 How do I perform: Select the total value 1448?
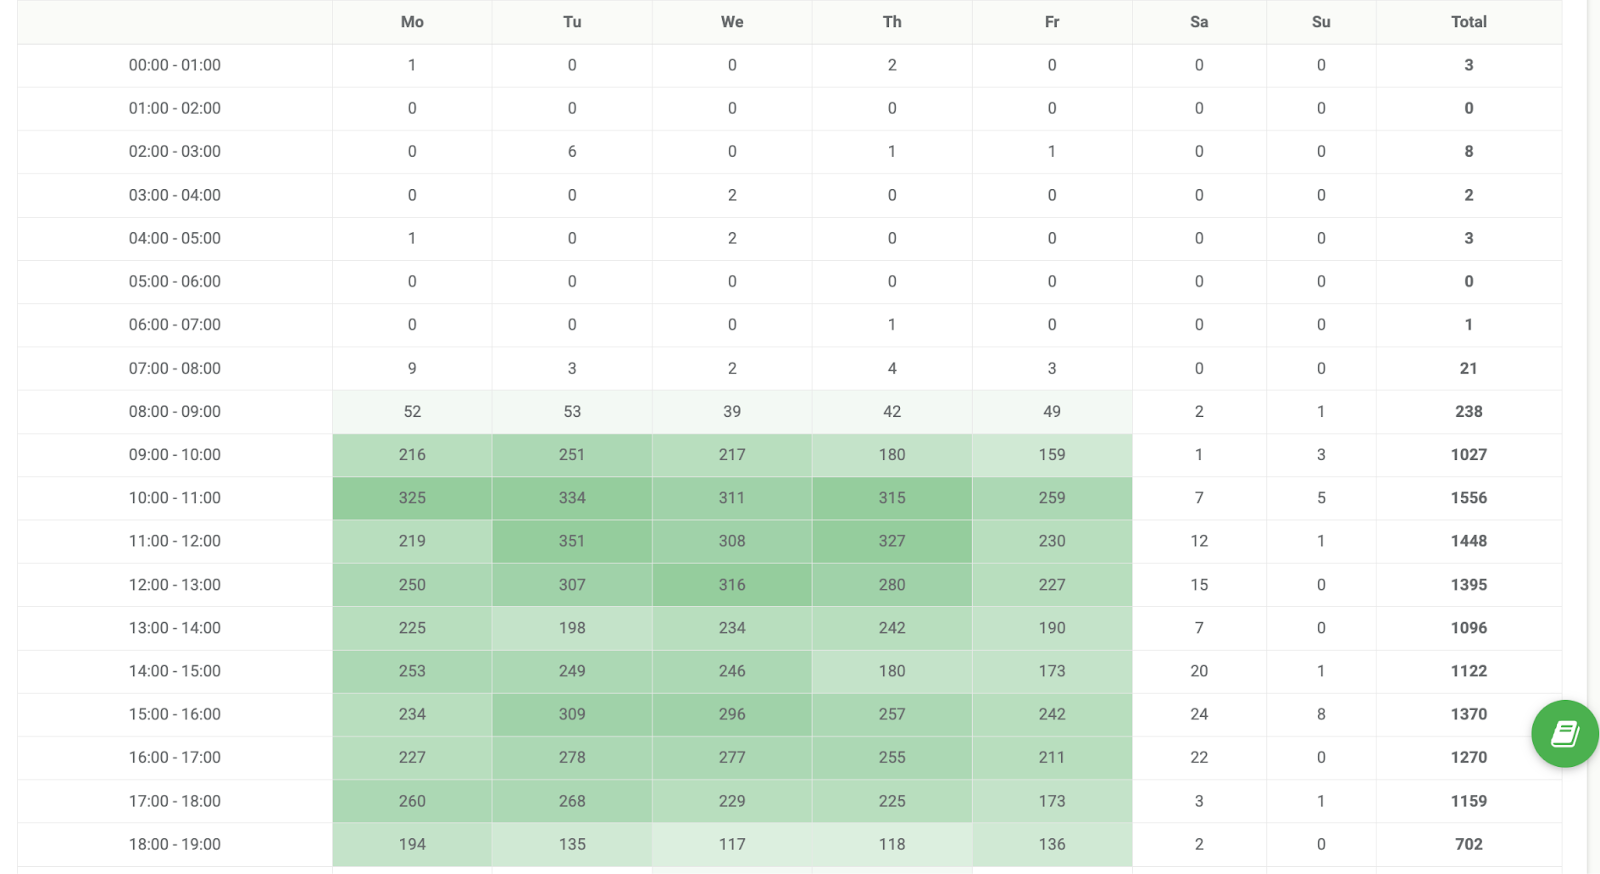pos(1468,541)
